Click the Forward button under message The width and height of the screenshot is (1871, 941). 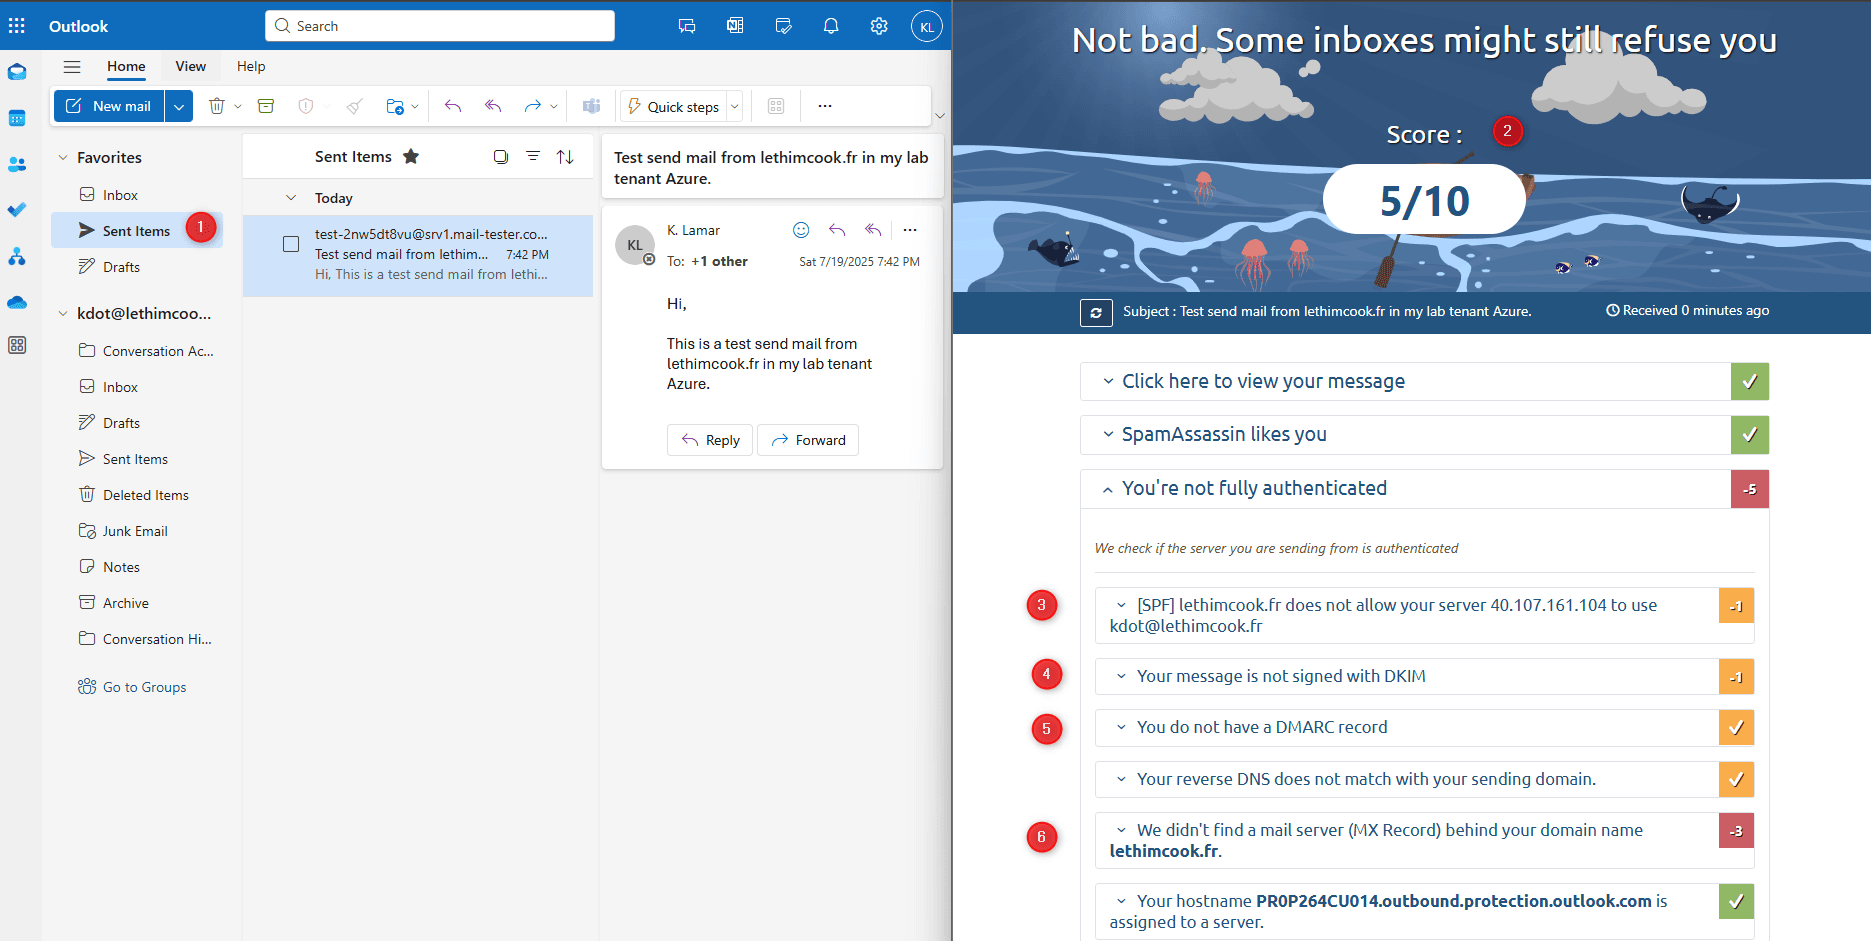(x=808, y=440)
